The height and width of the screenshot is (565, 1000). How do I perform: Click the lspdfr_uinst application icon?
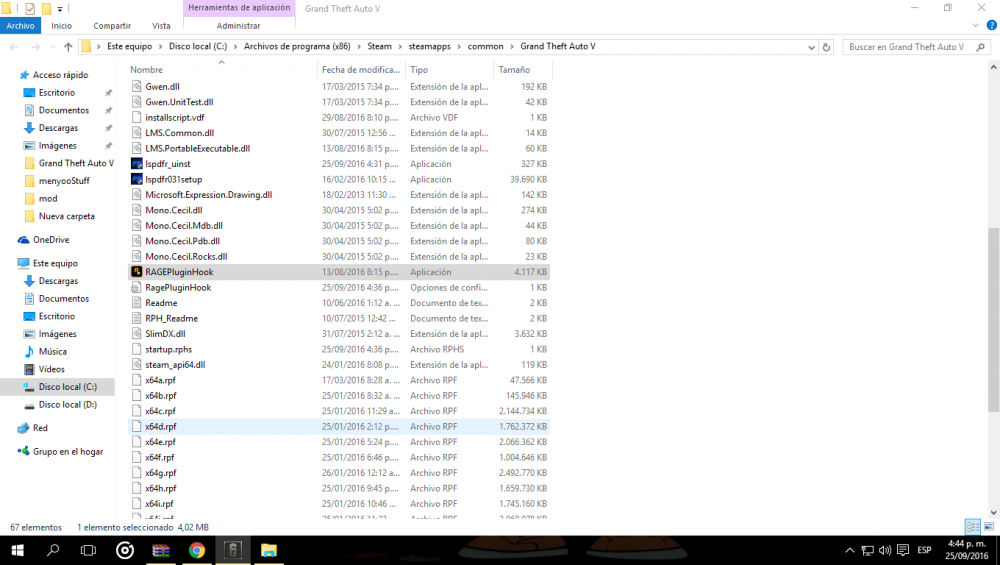pos(136,164)
